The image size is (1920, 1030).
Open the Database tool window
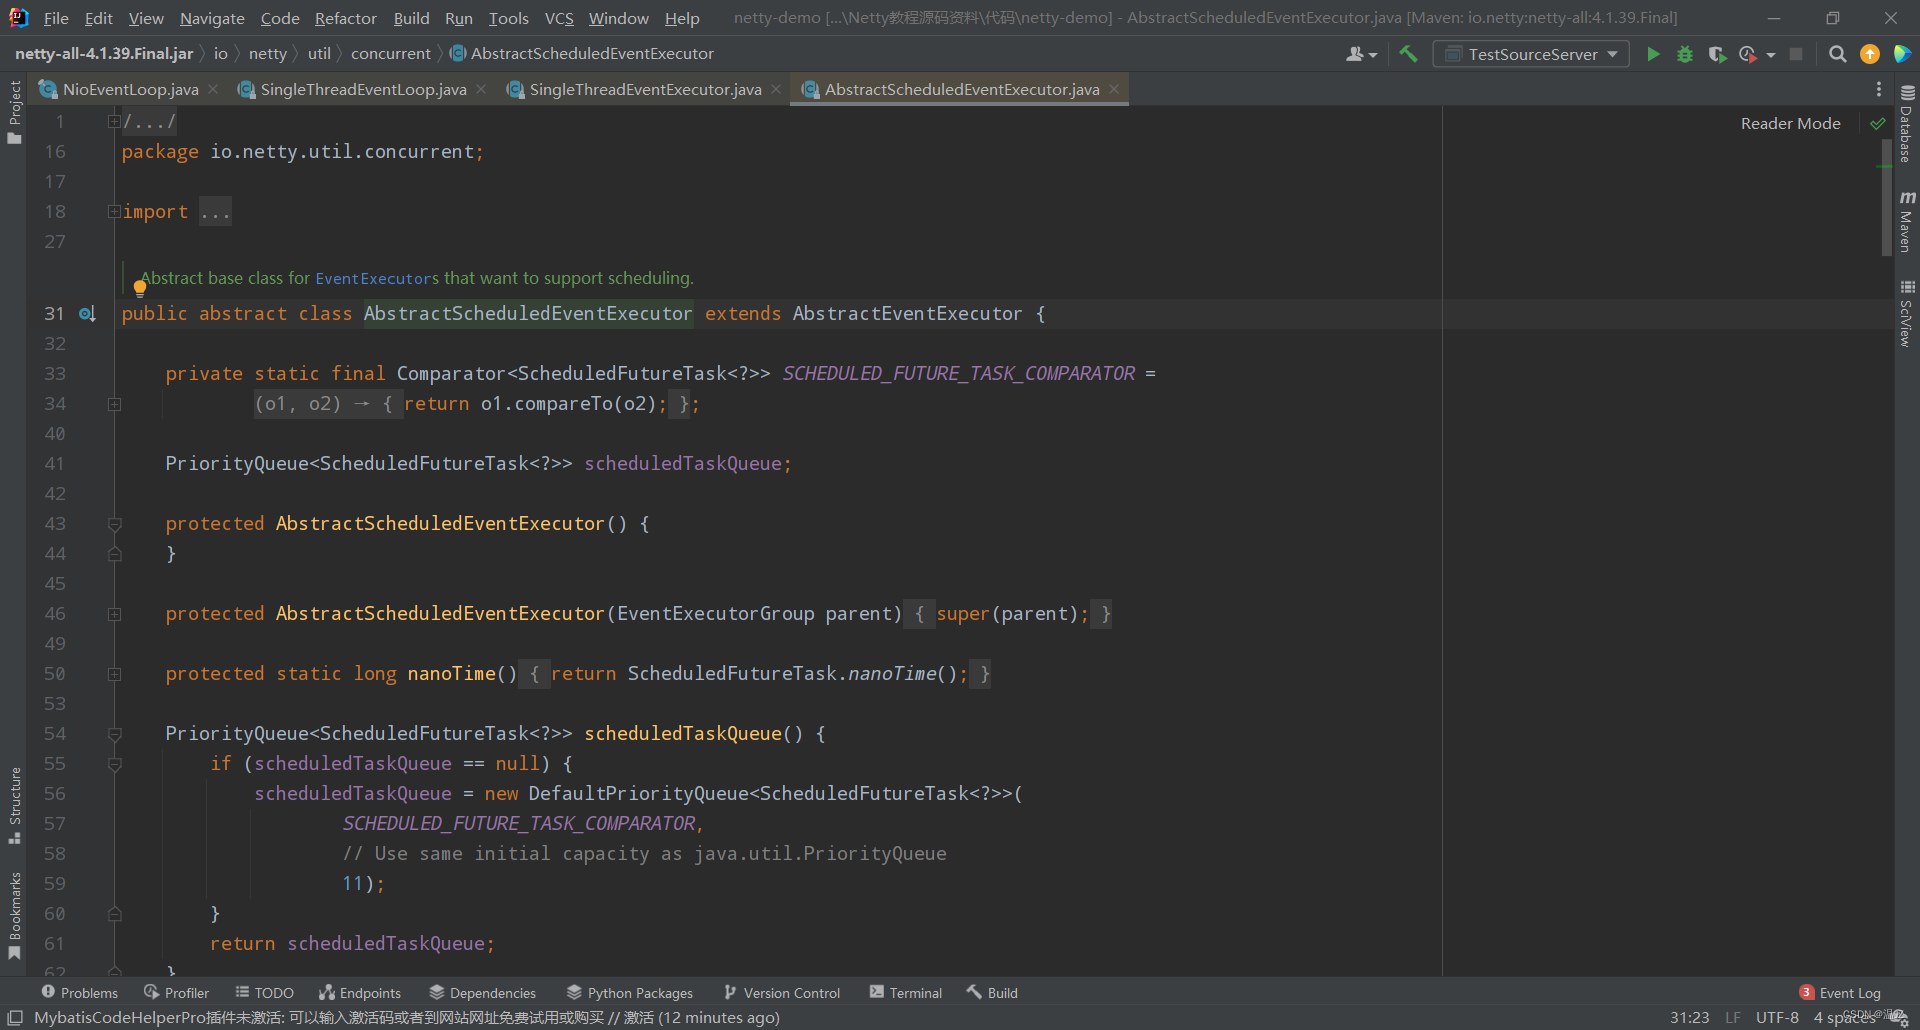[1907, 123]
